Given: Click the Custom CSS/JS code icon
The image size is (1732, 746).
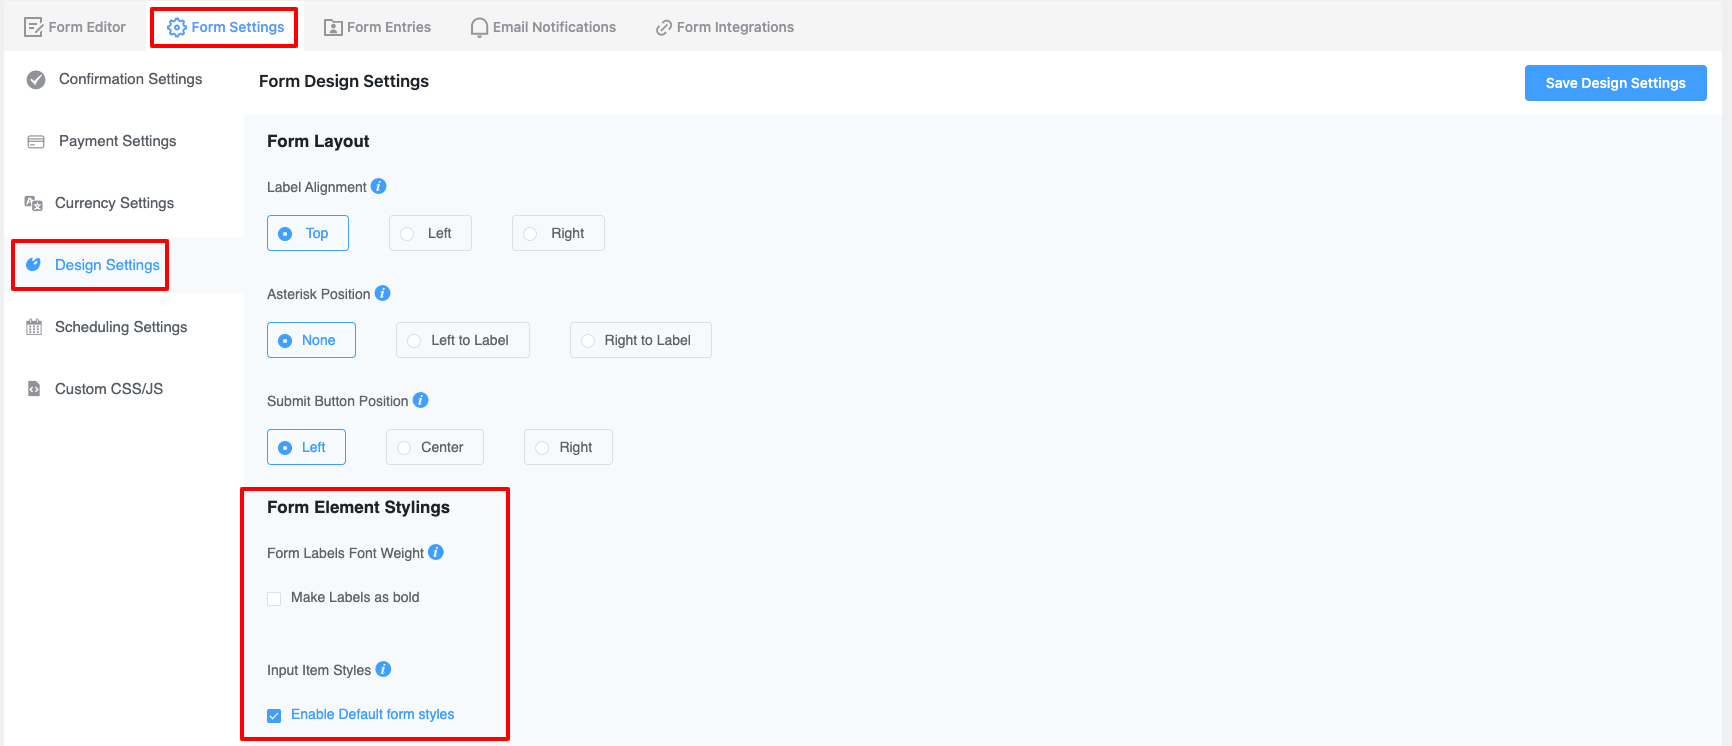Looking at the screenshot, I should click(x=34, y=389).
